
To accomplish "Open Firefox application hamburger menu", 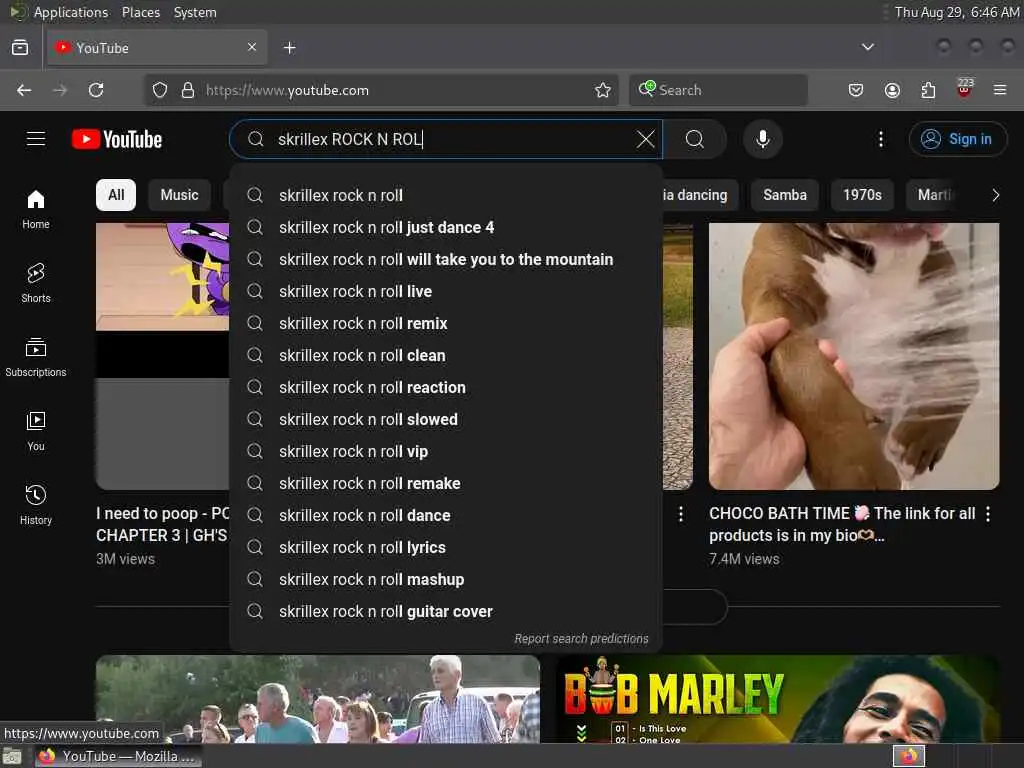I will click(1000, 90).
